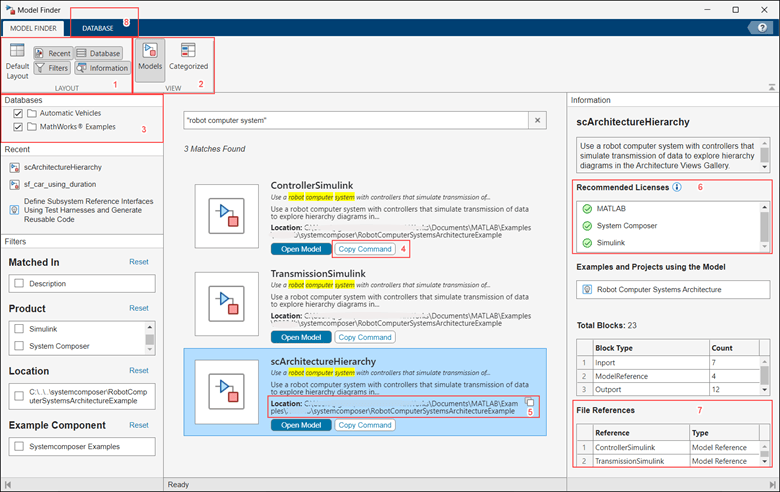
Task: Click the Automatic Vehicles folder icon
Action: (32, 113)
